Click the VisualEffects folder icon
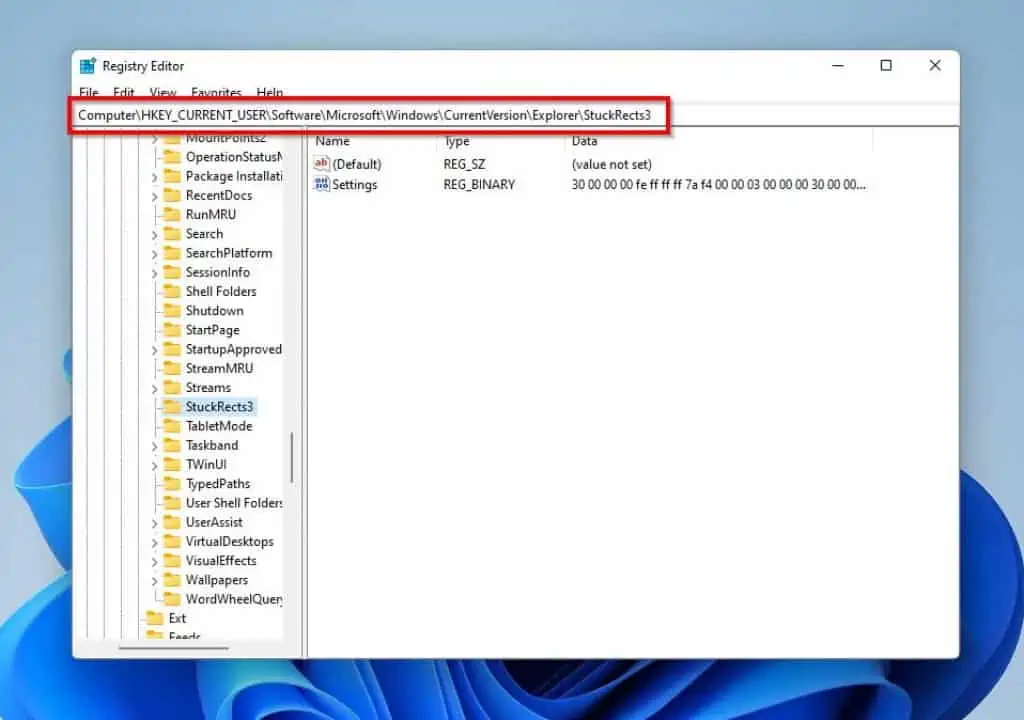Viewport: 1024px width, 720px height. (172, 561)
